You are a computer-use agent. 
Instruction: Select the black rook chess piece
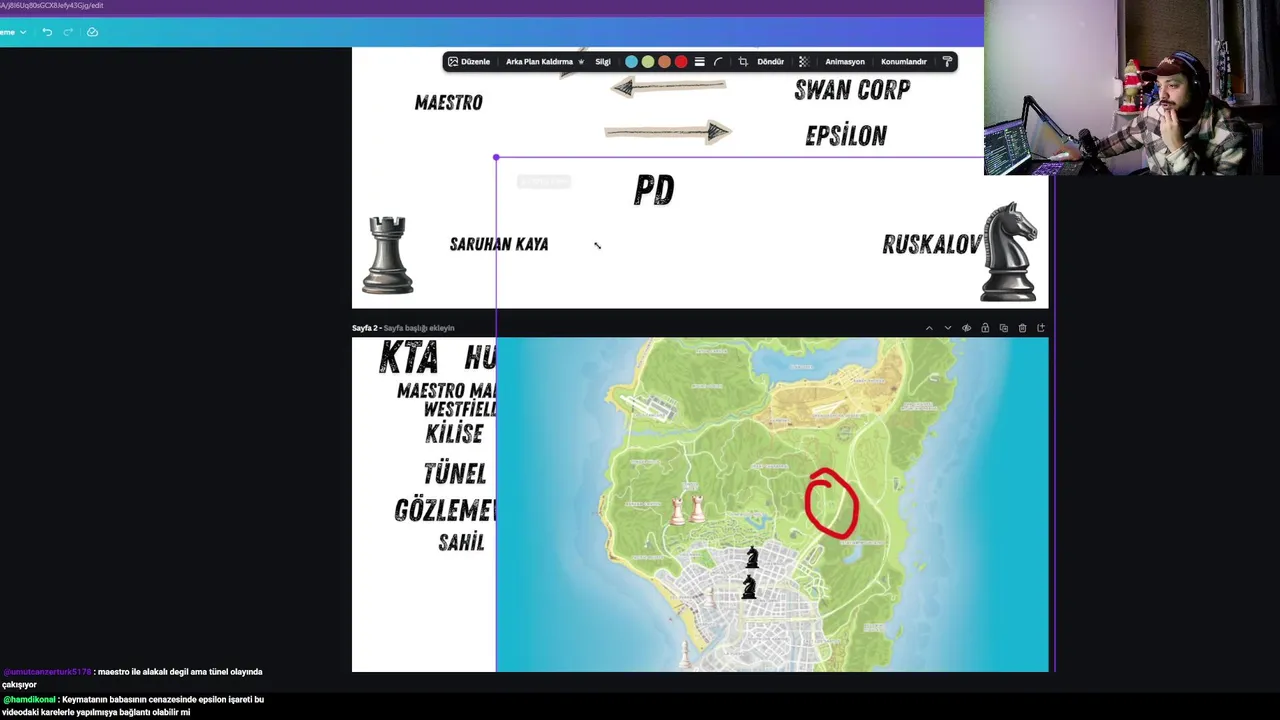(x=388, y=255)
